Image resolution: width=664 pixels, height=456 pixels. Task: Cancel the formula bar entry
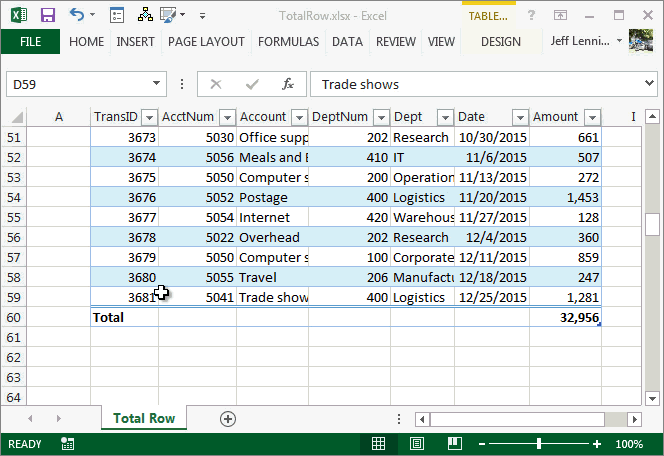click(216, 84)
